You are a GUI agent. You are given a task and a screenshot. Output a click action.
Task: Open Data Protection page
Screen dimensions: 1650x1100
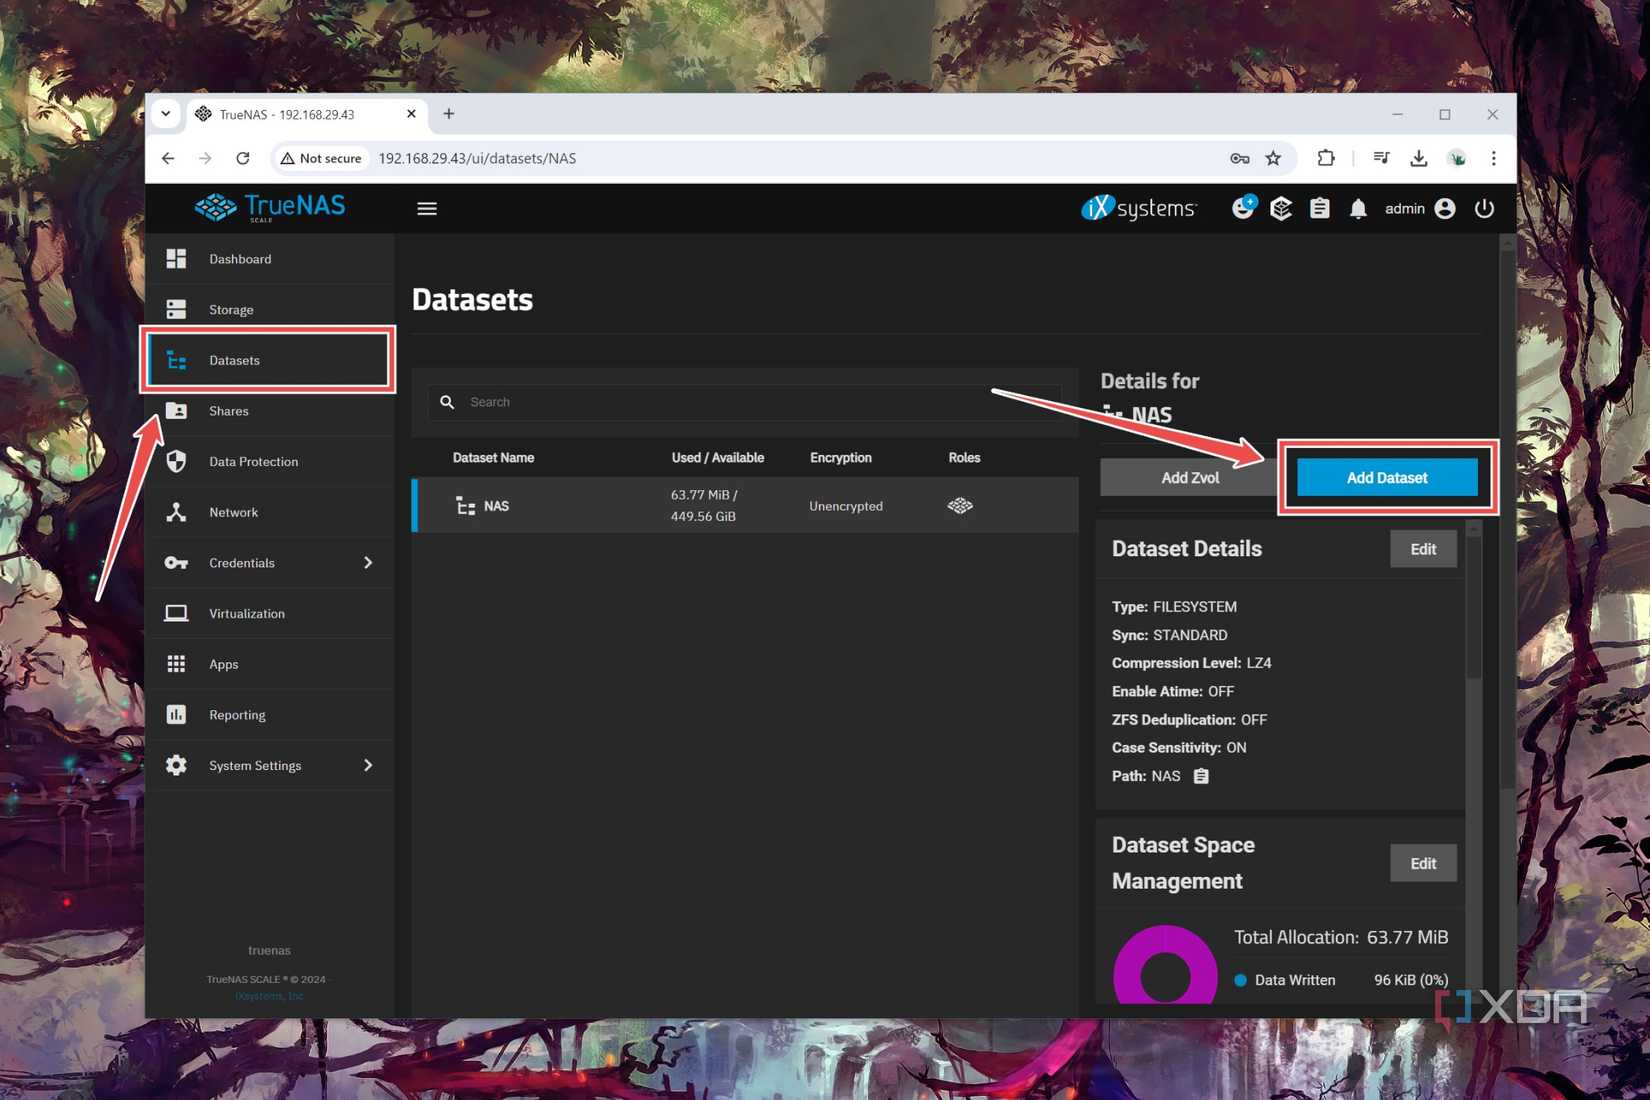[x=269, y=462]
